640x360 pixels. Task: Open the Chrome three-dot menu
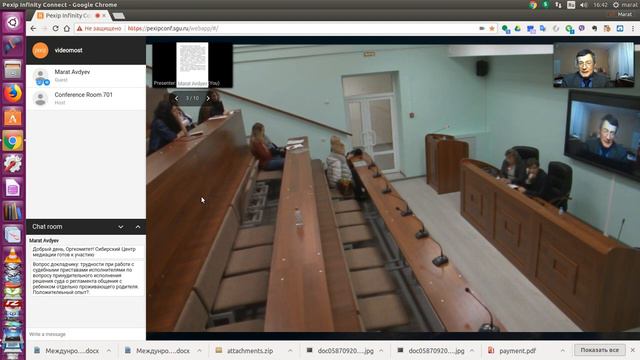pyautogui.click(x=633, y=29)
